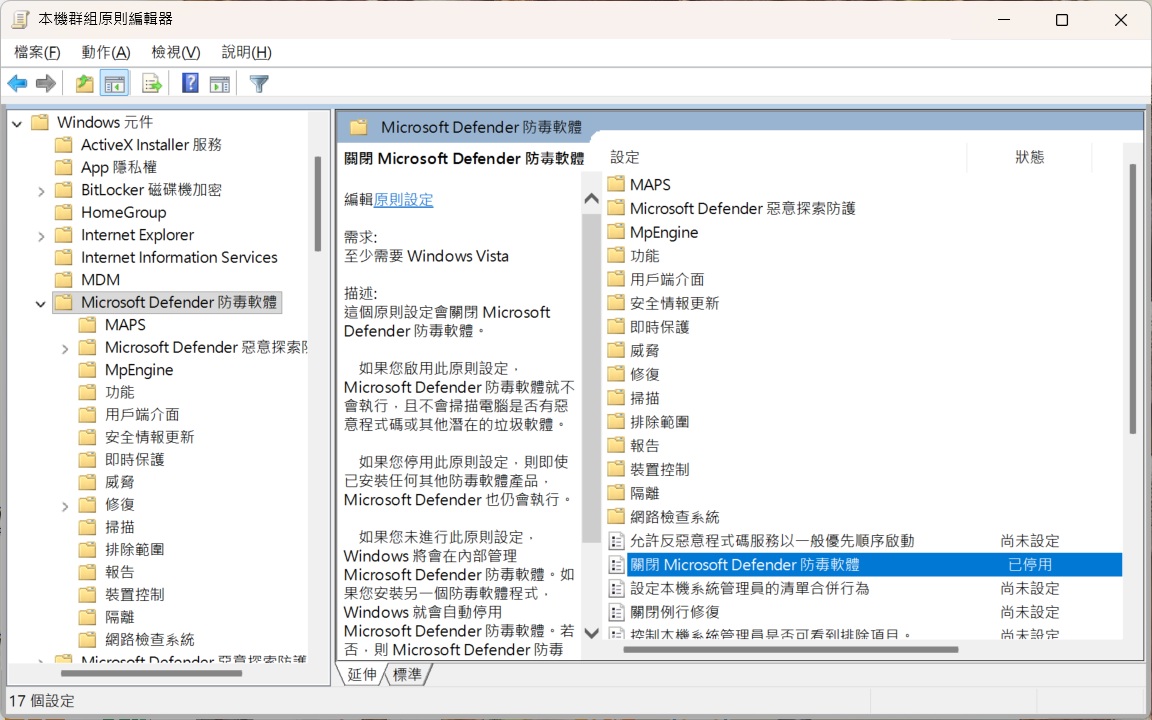Click folder icon of 用戶端介面 in right list

point(616,279)
